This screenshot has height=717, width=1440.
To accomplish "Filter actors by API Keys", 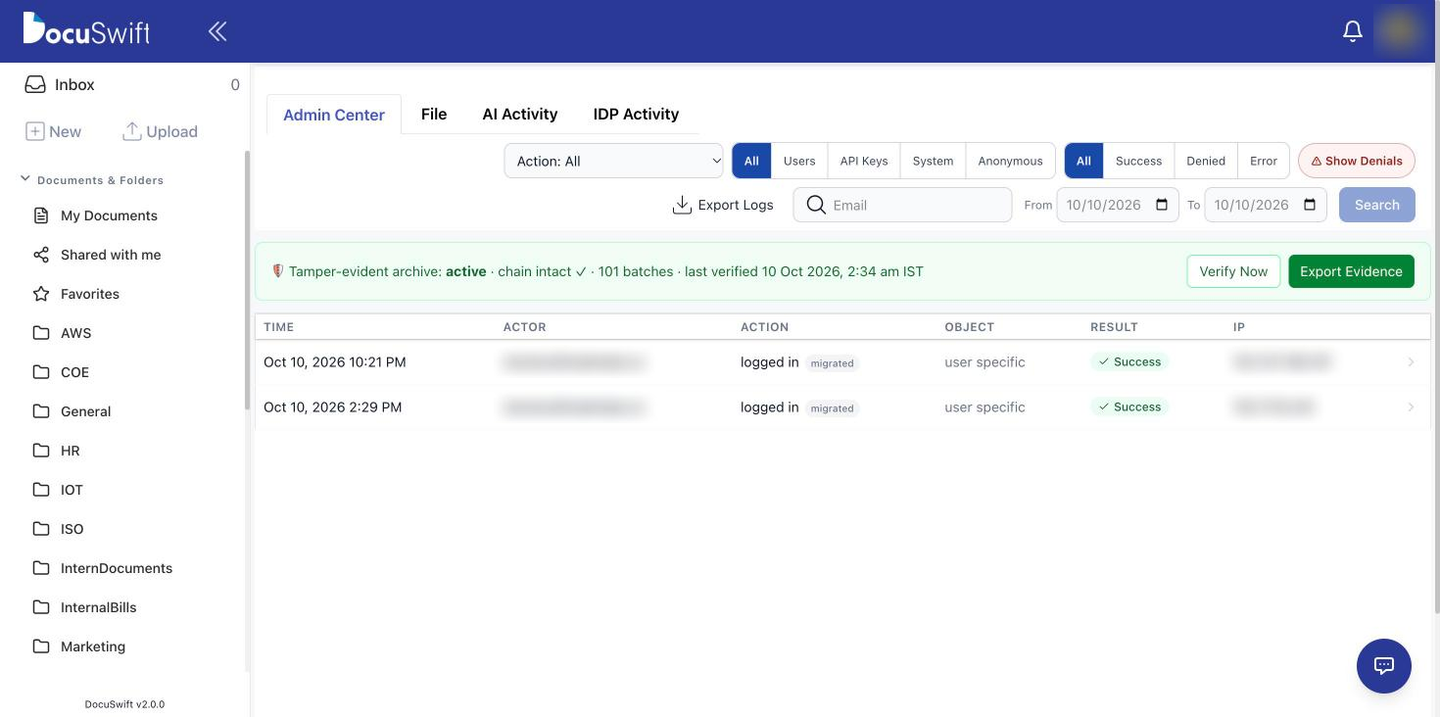I will pyautogui.click(x=864, y=161).
